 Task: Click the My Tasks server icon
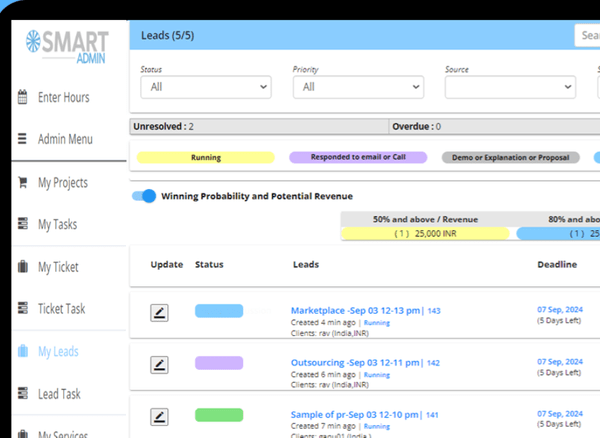[x=23, y=223]
